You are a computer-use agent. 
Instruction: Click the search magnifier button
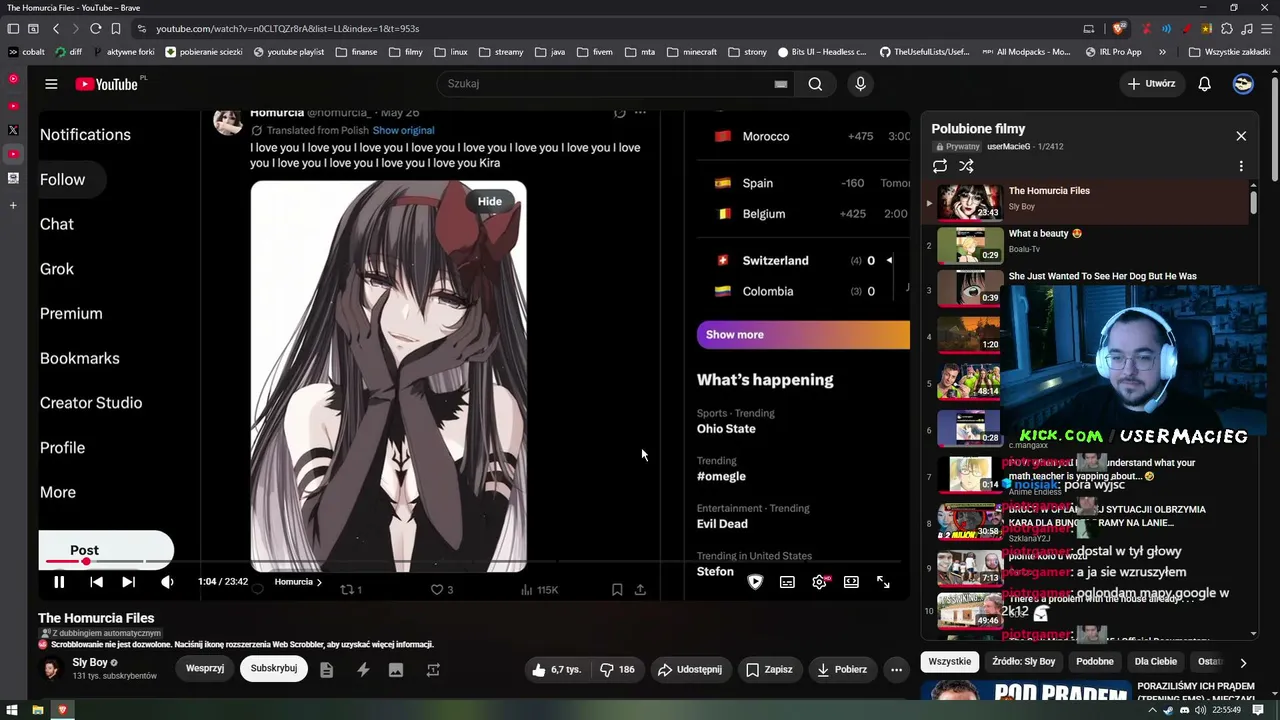815,84
